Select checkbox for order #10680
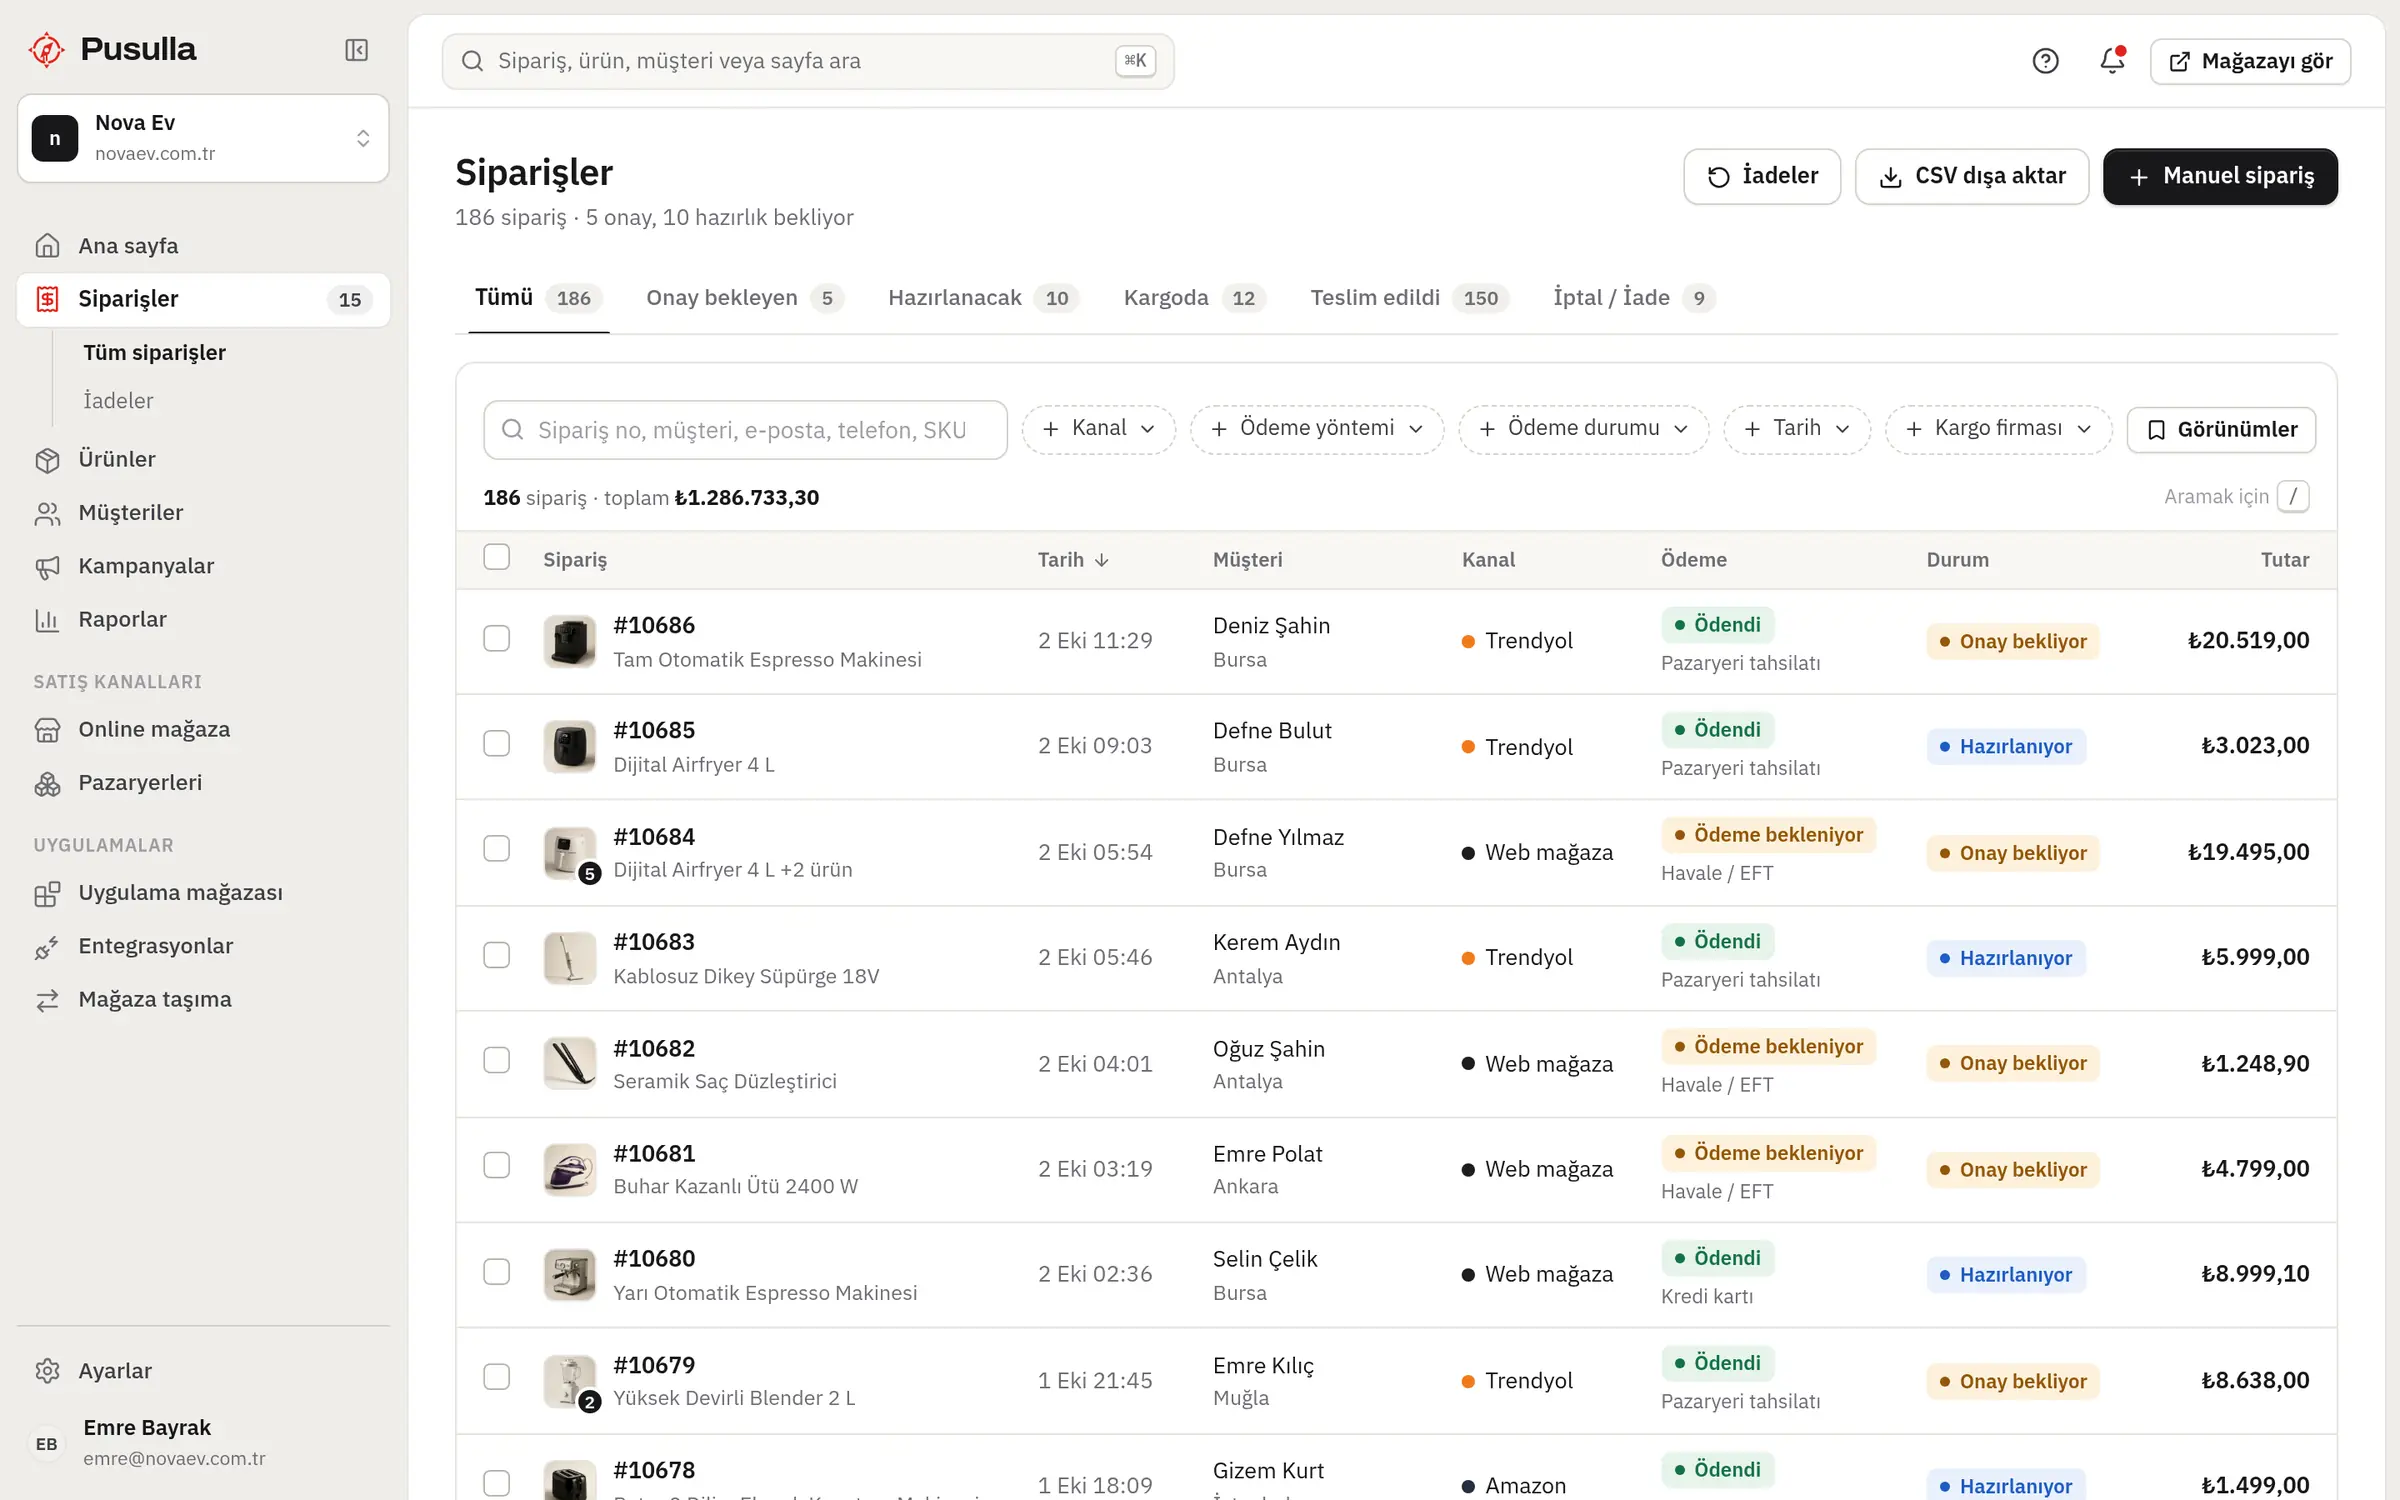Image resolution: width=2400 pixels, height=1500 pixels. [x=496, y=1272]
